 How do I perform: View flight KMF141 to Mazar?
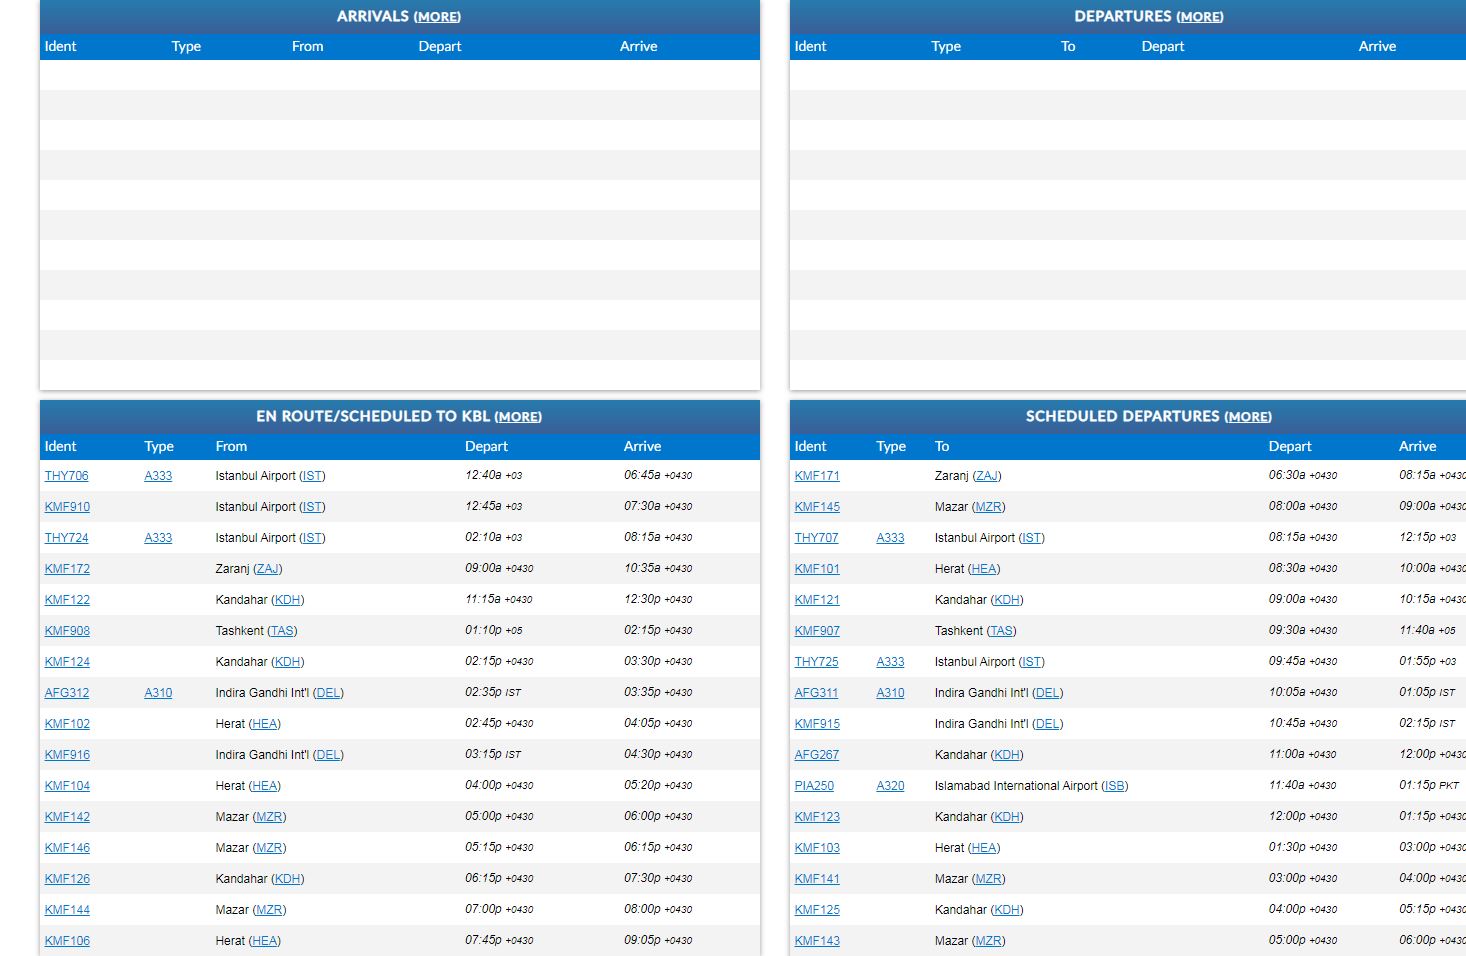(817, 879)
